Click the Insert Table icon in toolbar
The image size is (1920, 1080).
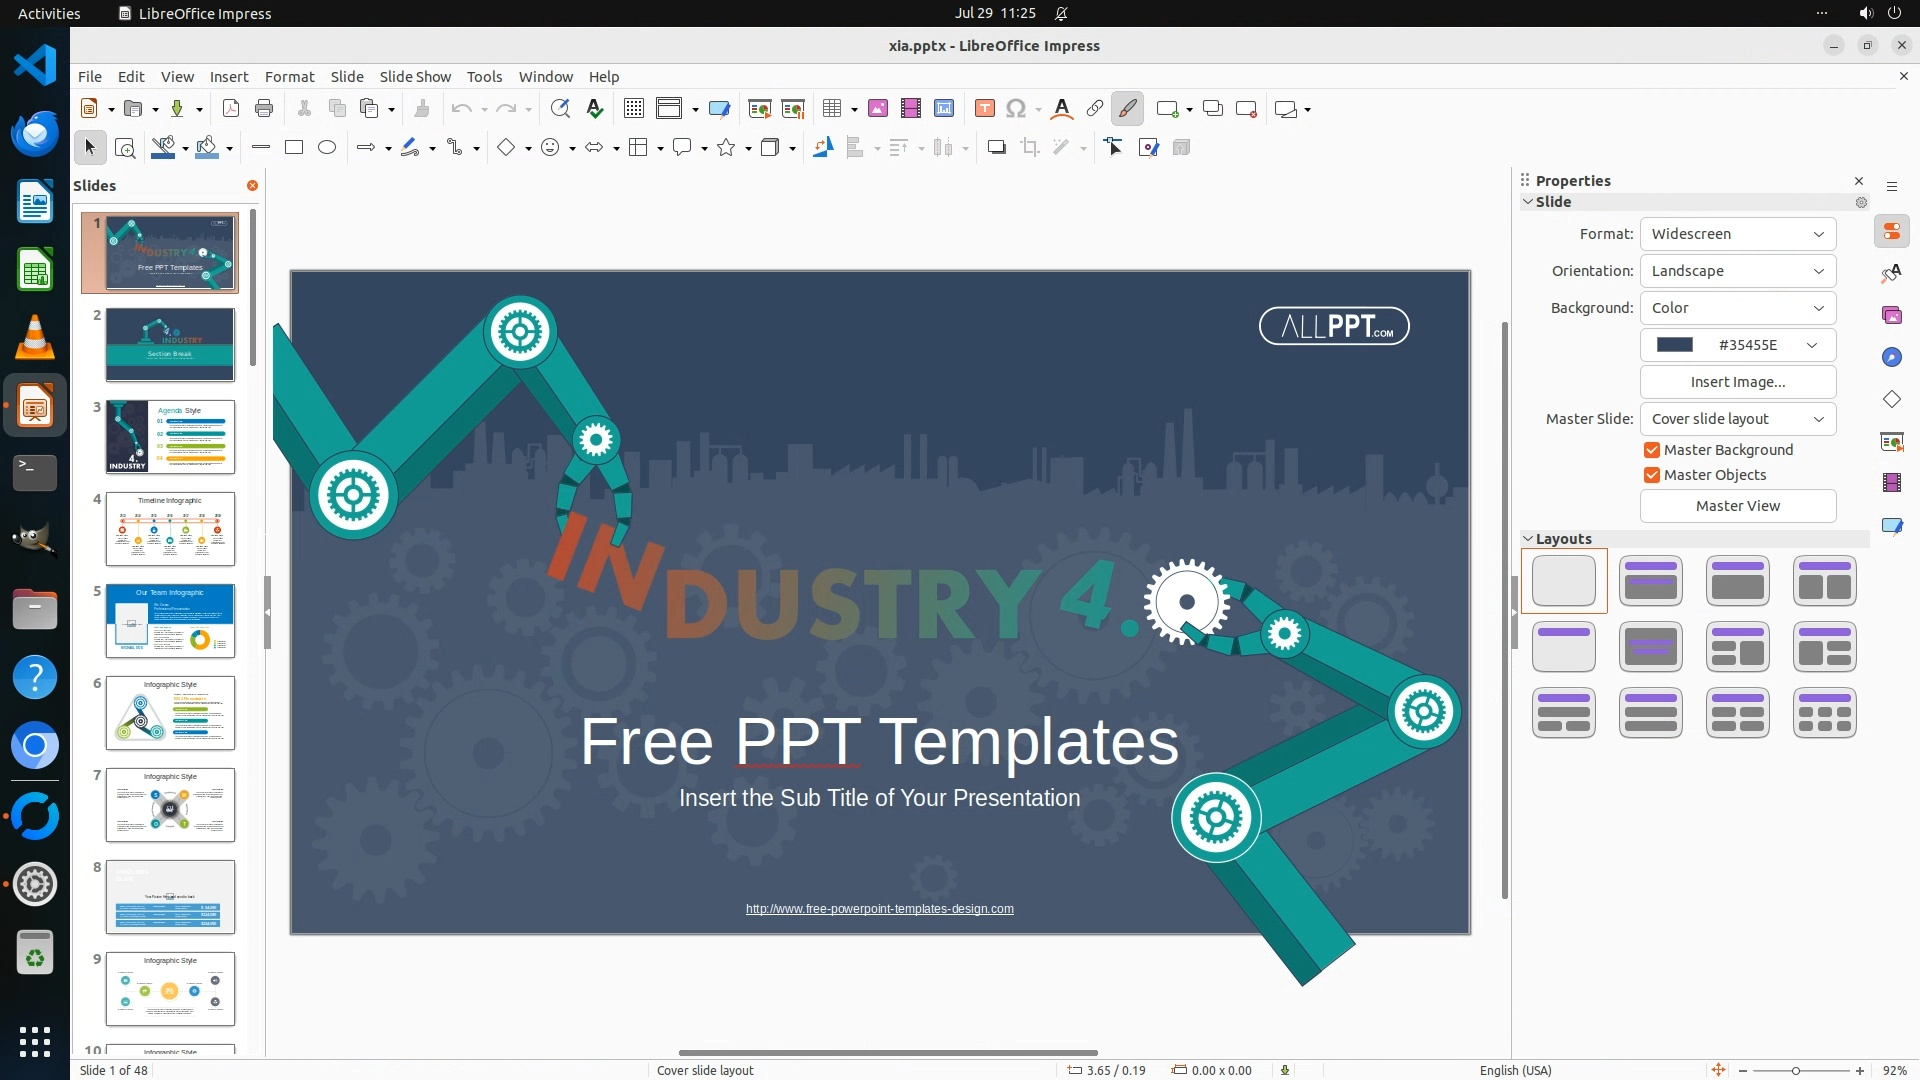831,109
